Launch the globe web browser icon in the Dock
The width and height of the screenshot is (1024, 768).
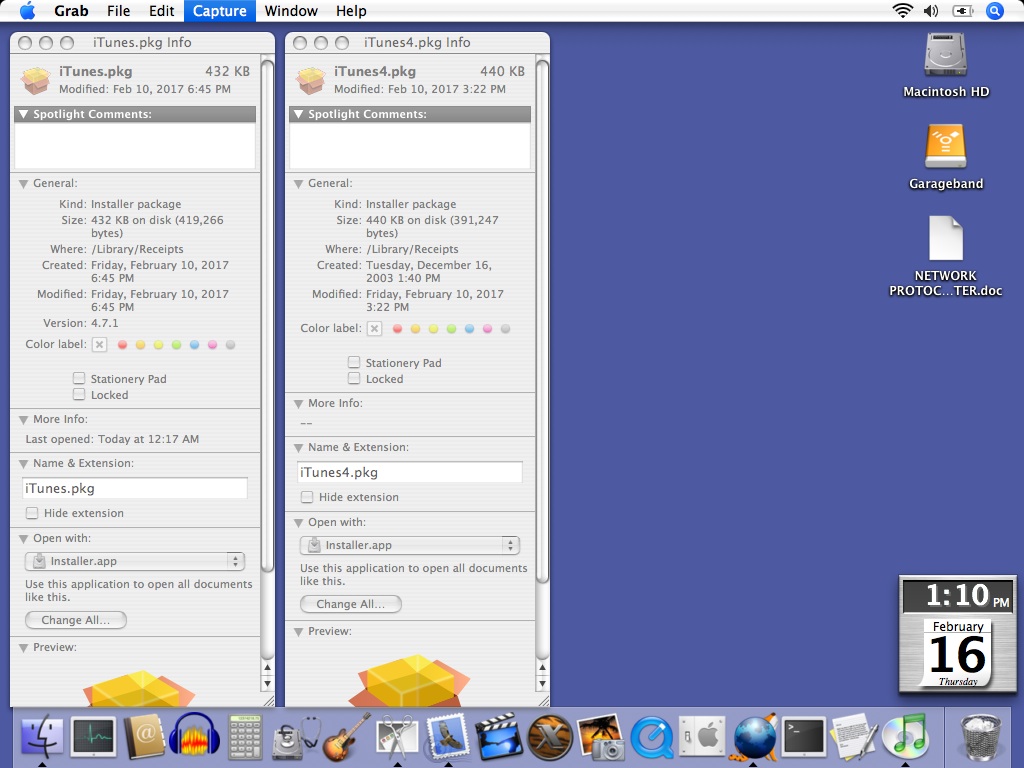pos(754,737)
